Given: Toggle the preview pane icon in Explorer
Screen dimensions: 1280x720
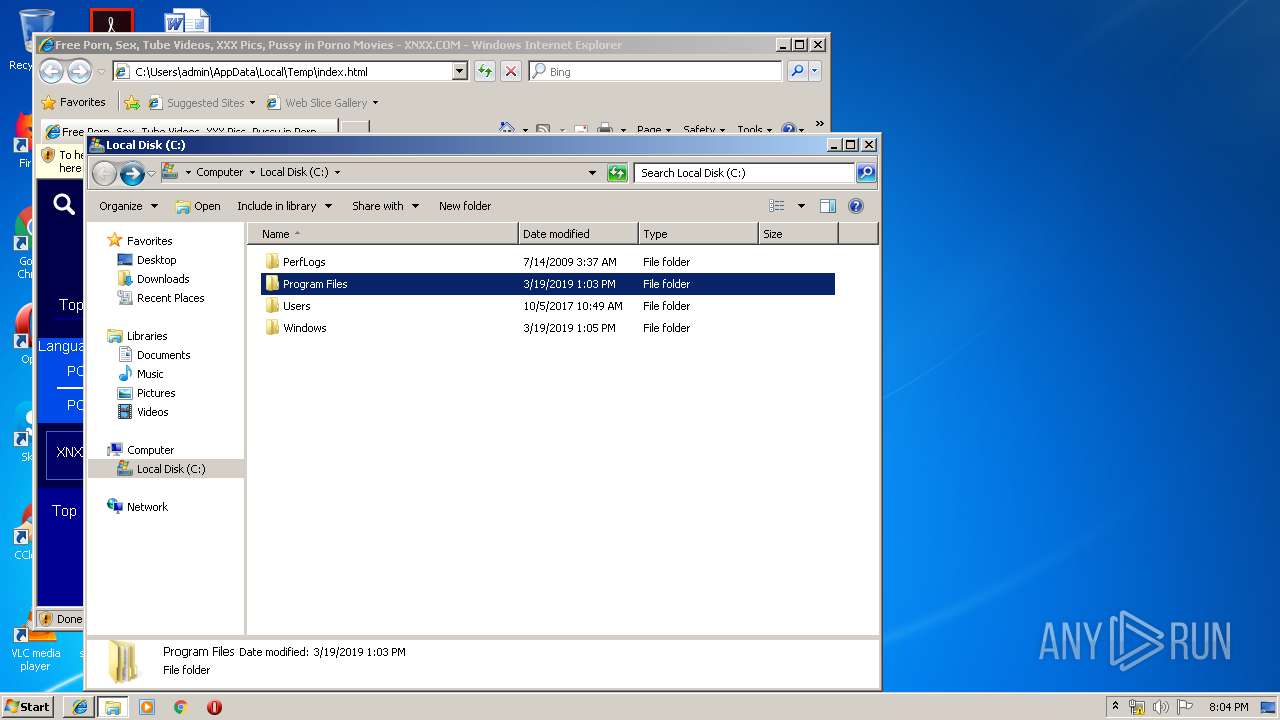Looking at the screenshot, I should point(827,206).
